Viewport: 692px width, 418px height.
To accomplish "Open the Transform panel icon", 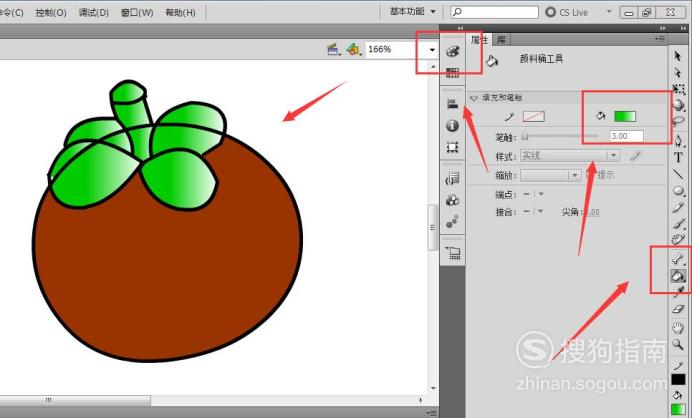I will coord(452,147).
